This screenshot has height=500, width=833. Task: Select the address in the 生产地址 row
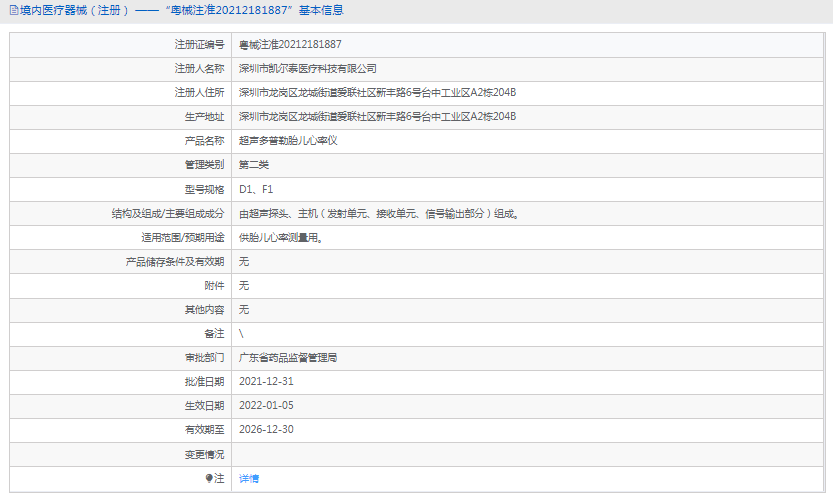377,116
